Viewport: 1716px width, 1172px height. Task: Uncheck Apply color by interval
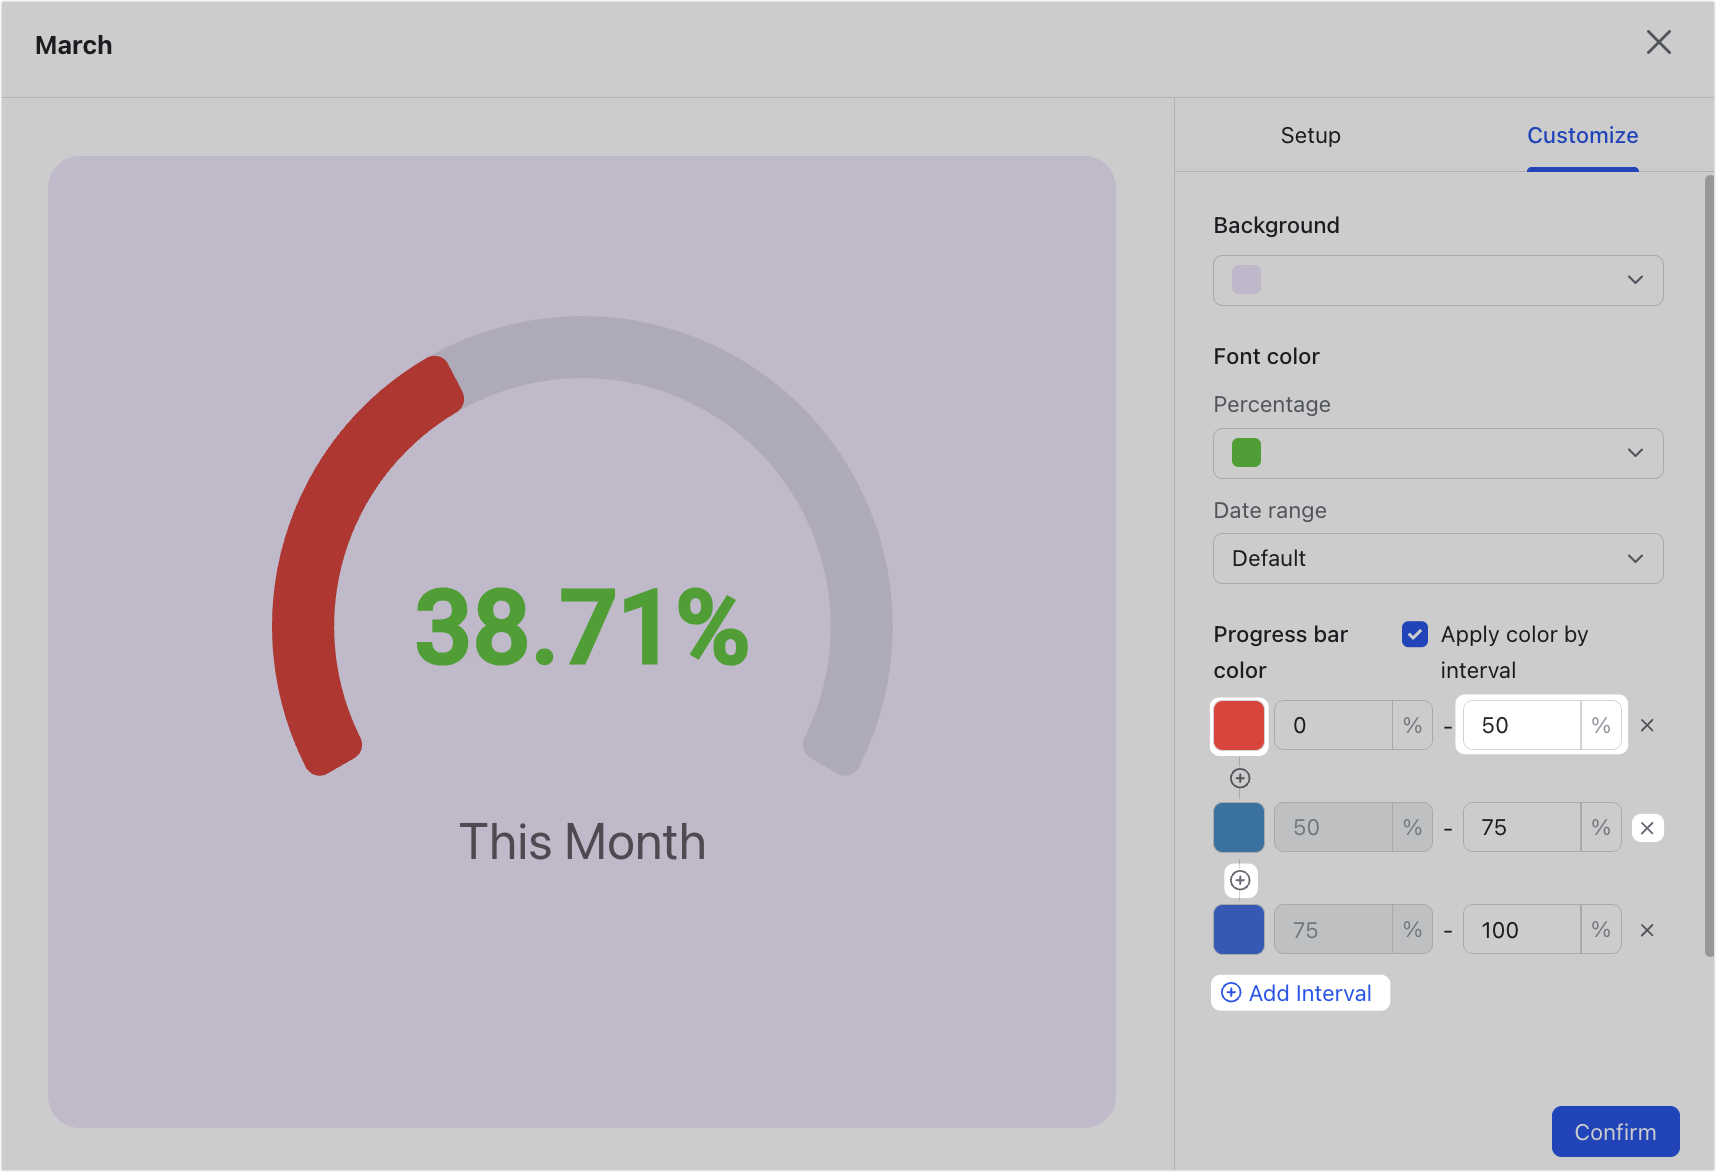tap(1415, 634)
